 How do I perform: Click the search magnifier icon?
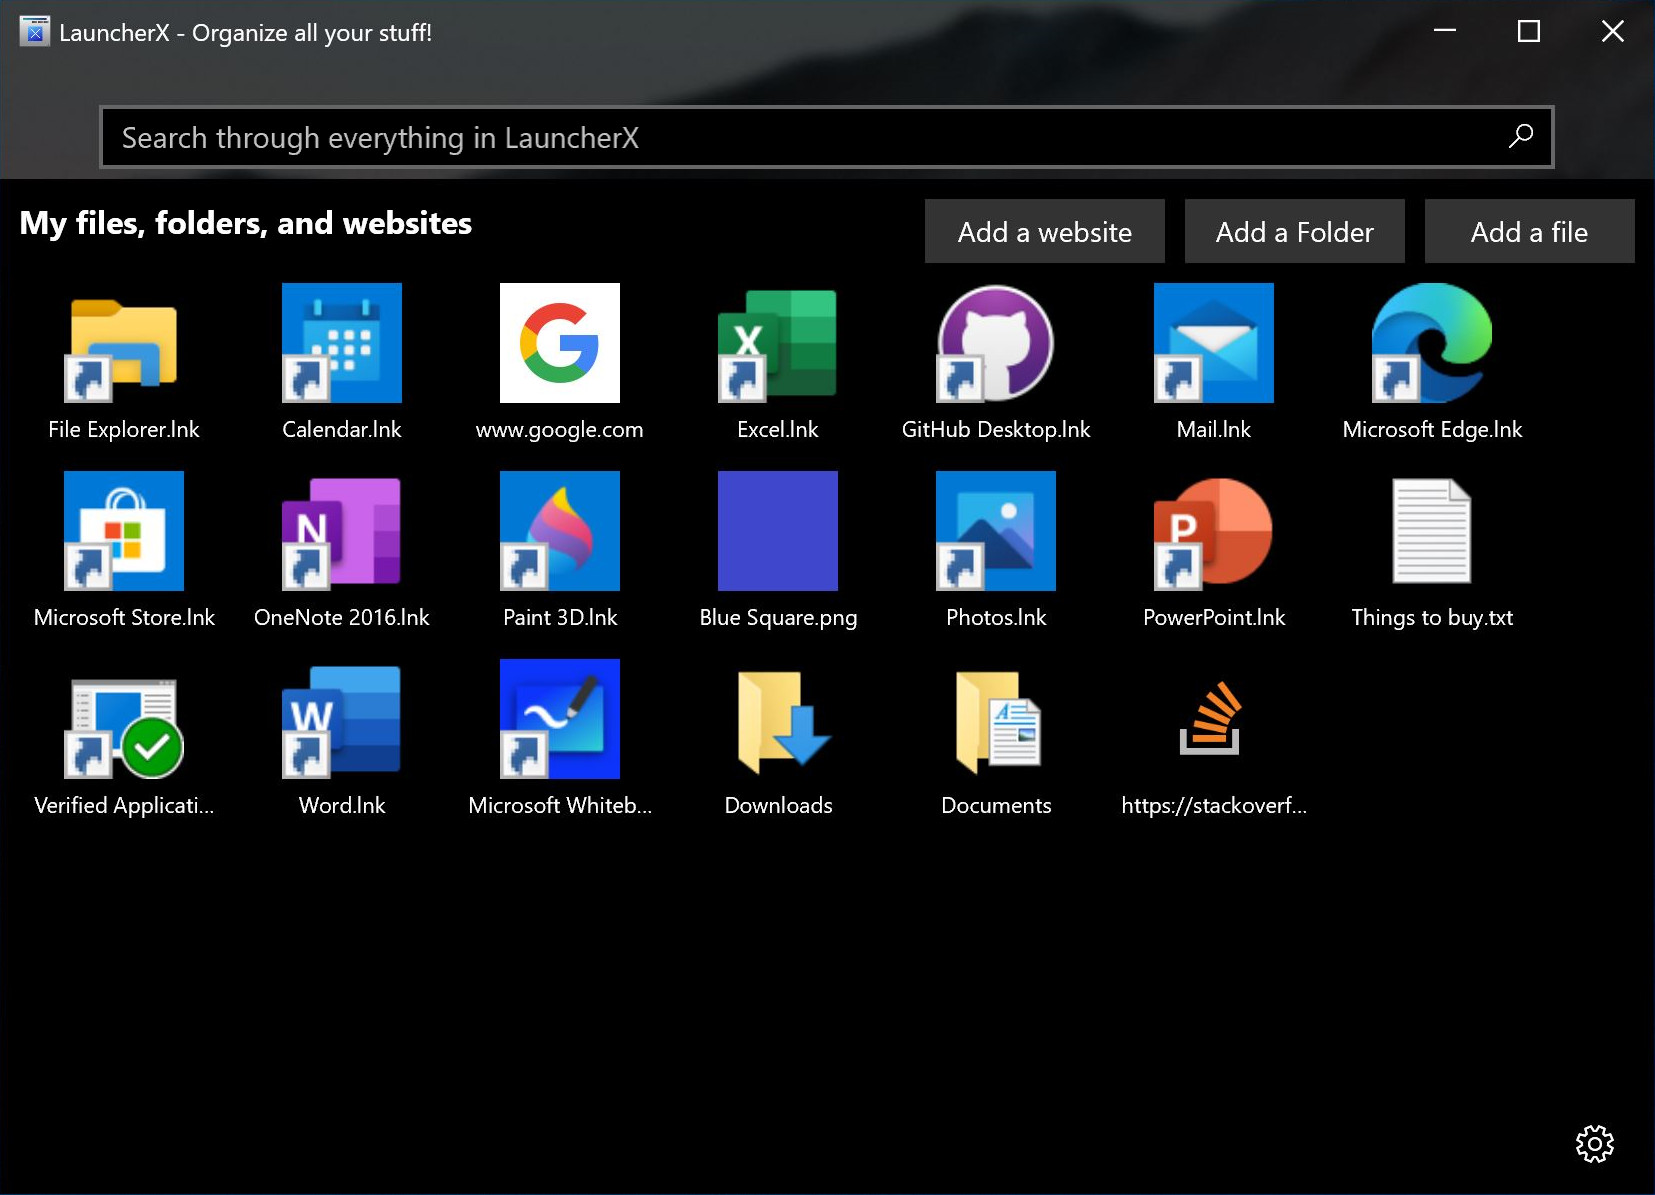click(1521, 136)
